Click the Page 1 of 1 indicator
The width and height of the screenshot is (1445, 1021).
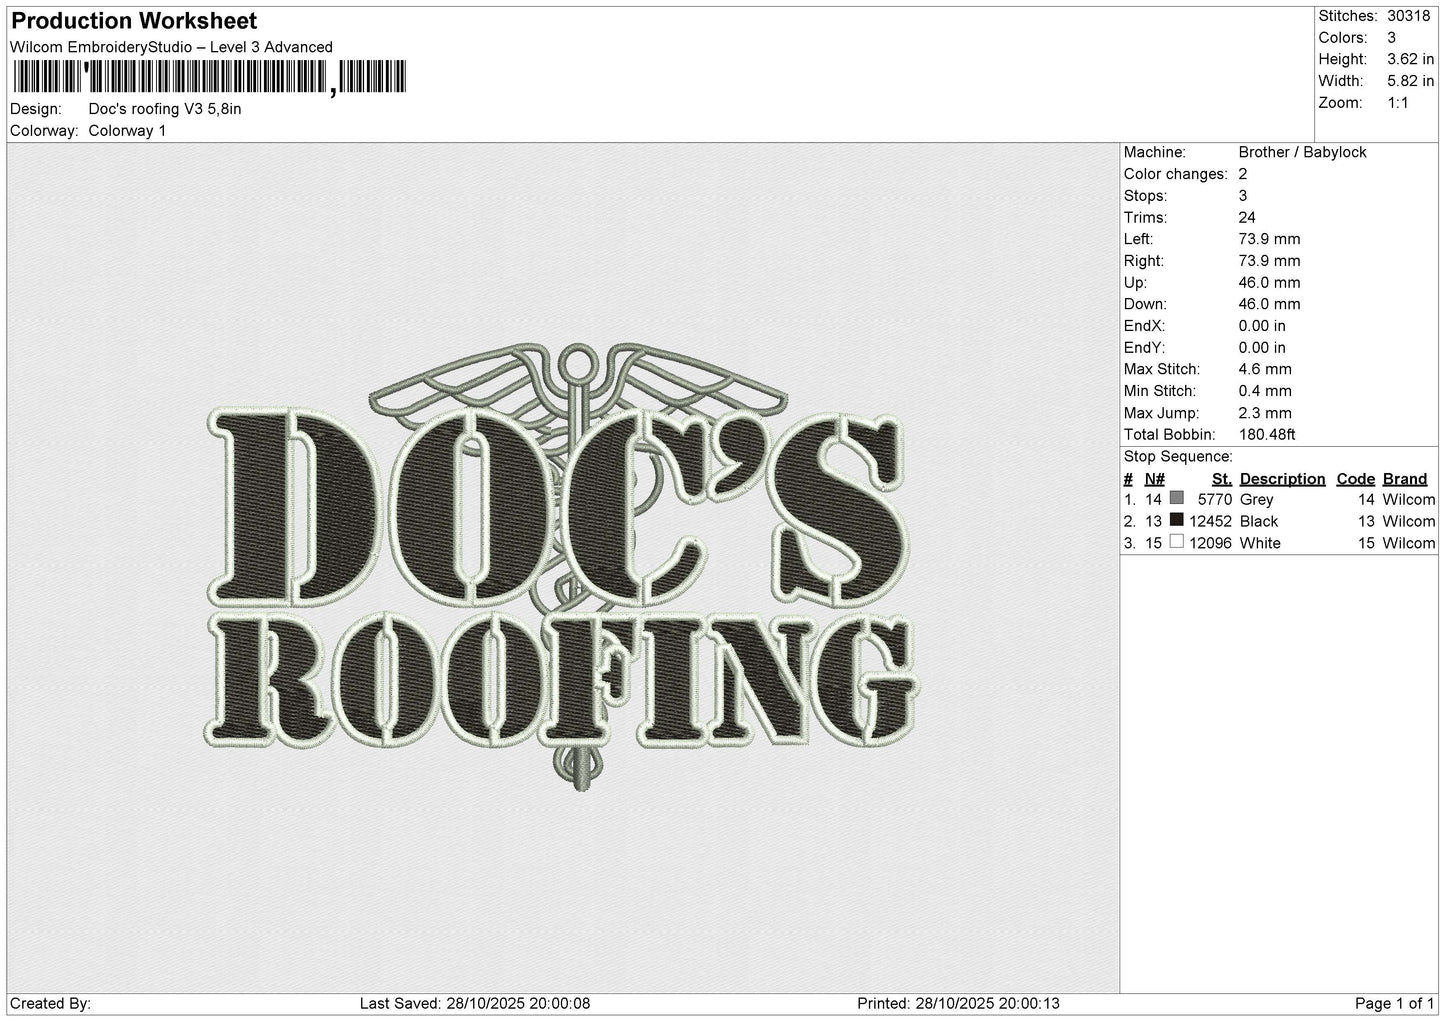coord(1394,1003)
